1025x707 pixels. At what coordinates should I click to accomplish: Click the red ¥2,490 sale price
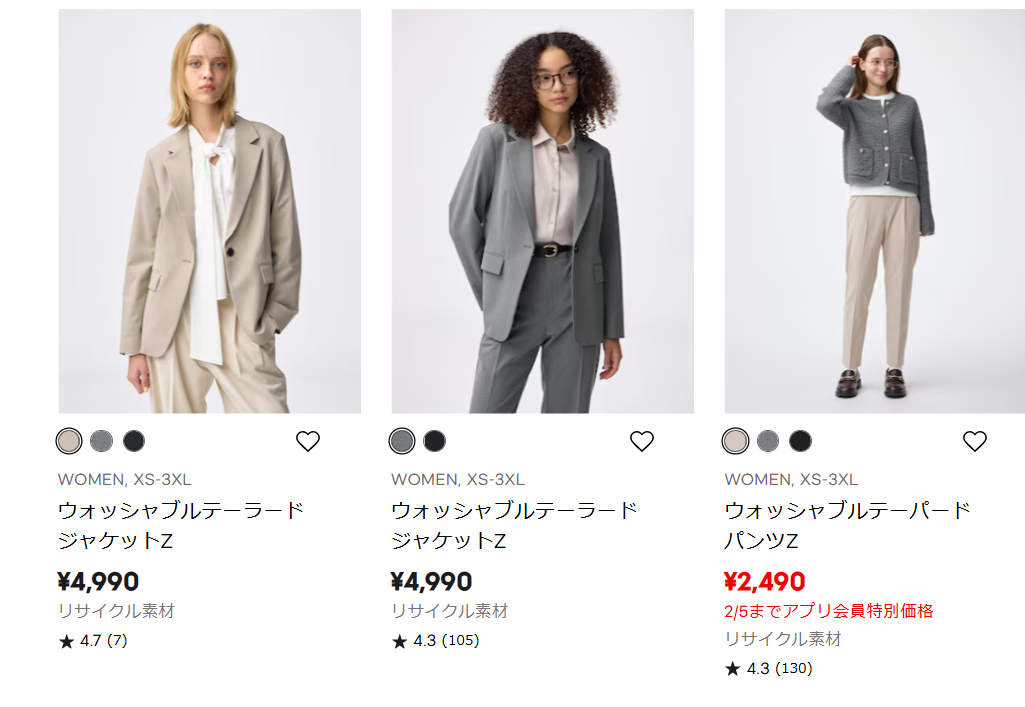click(764, 581)
